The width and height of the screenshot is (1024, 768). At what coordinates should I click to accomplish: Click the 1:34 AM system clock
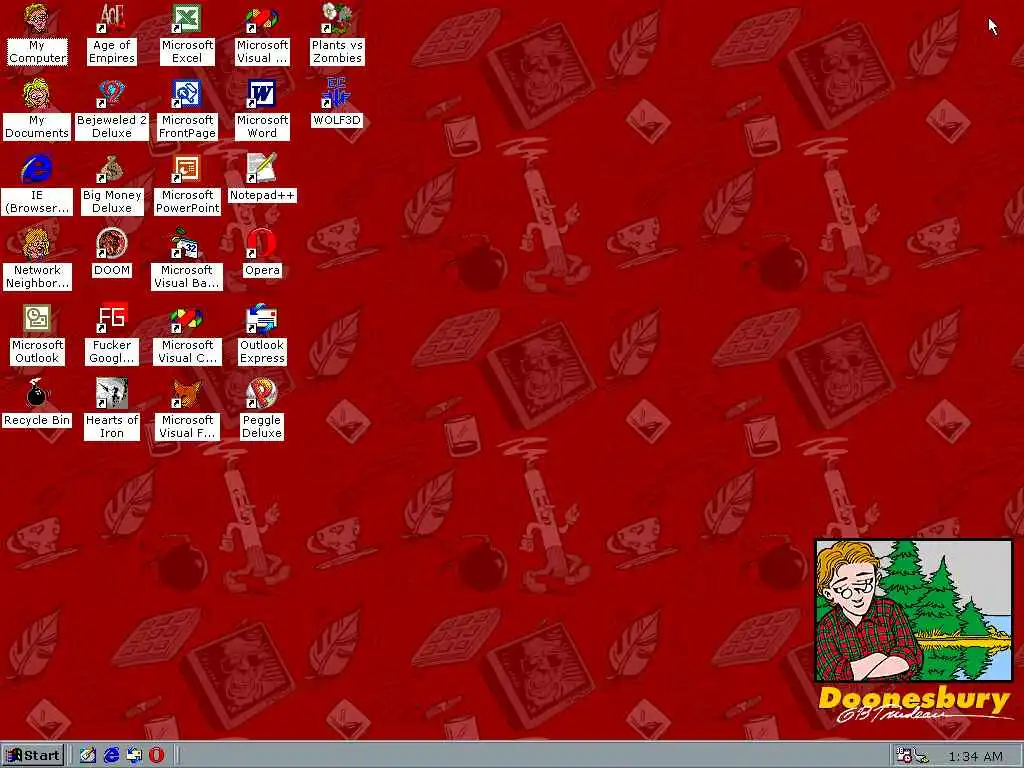[x=975, y=756]
